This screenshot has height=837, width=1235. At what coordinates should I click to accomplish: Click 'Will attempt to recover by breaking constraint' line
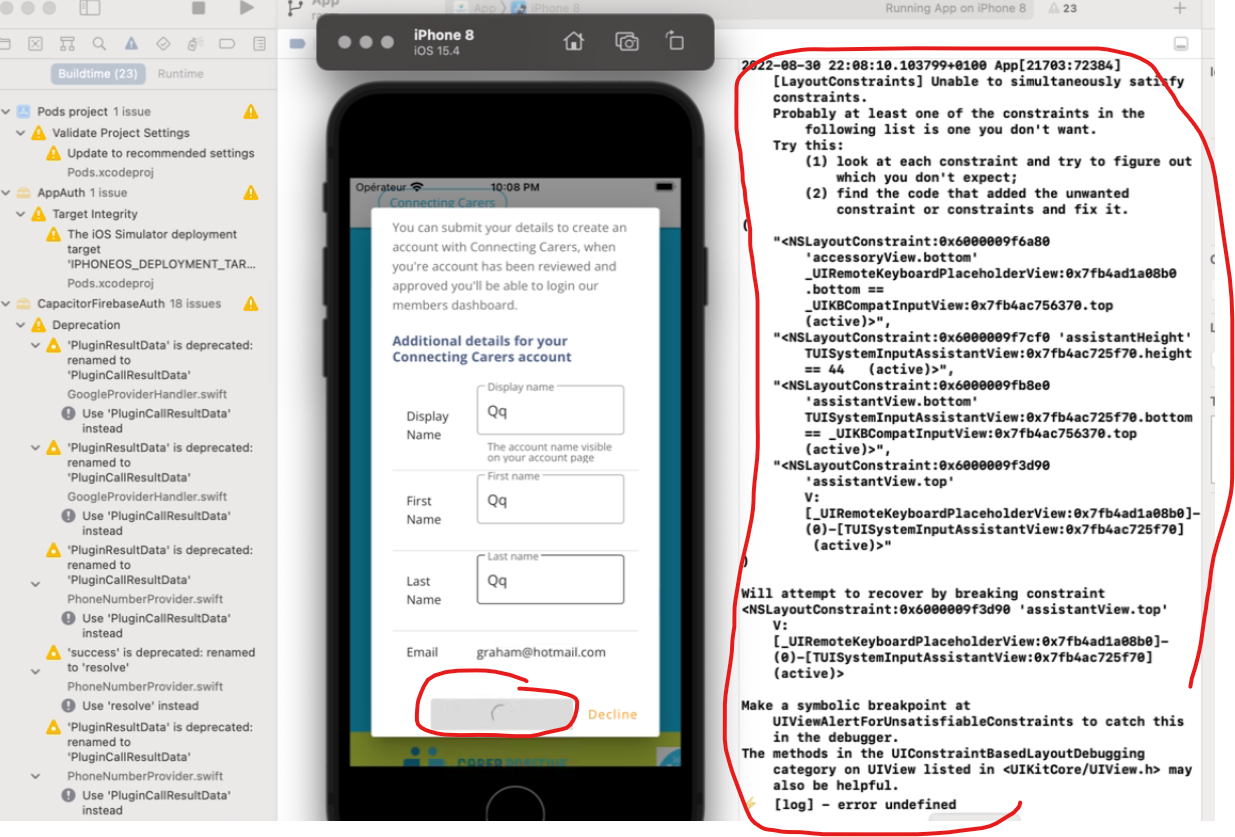(923, 593)
